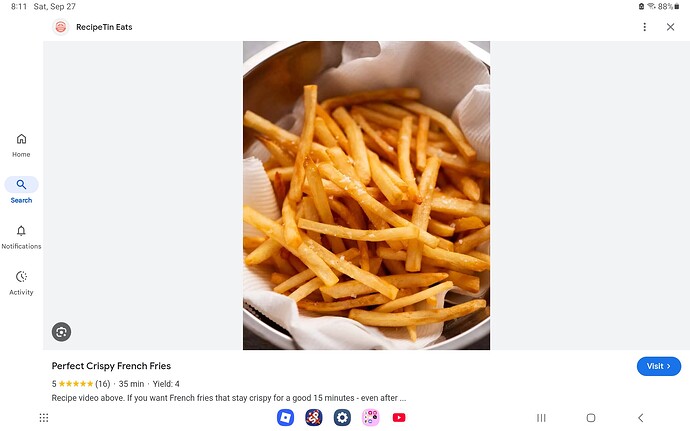Tap the back navigation arrow

point(641,417)
